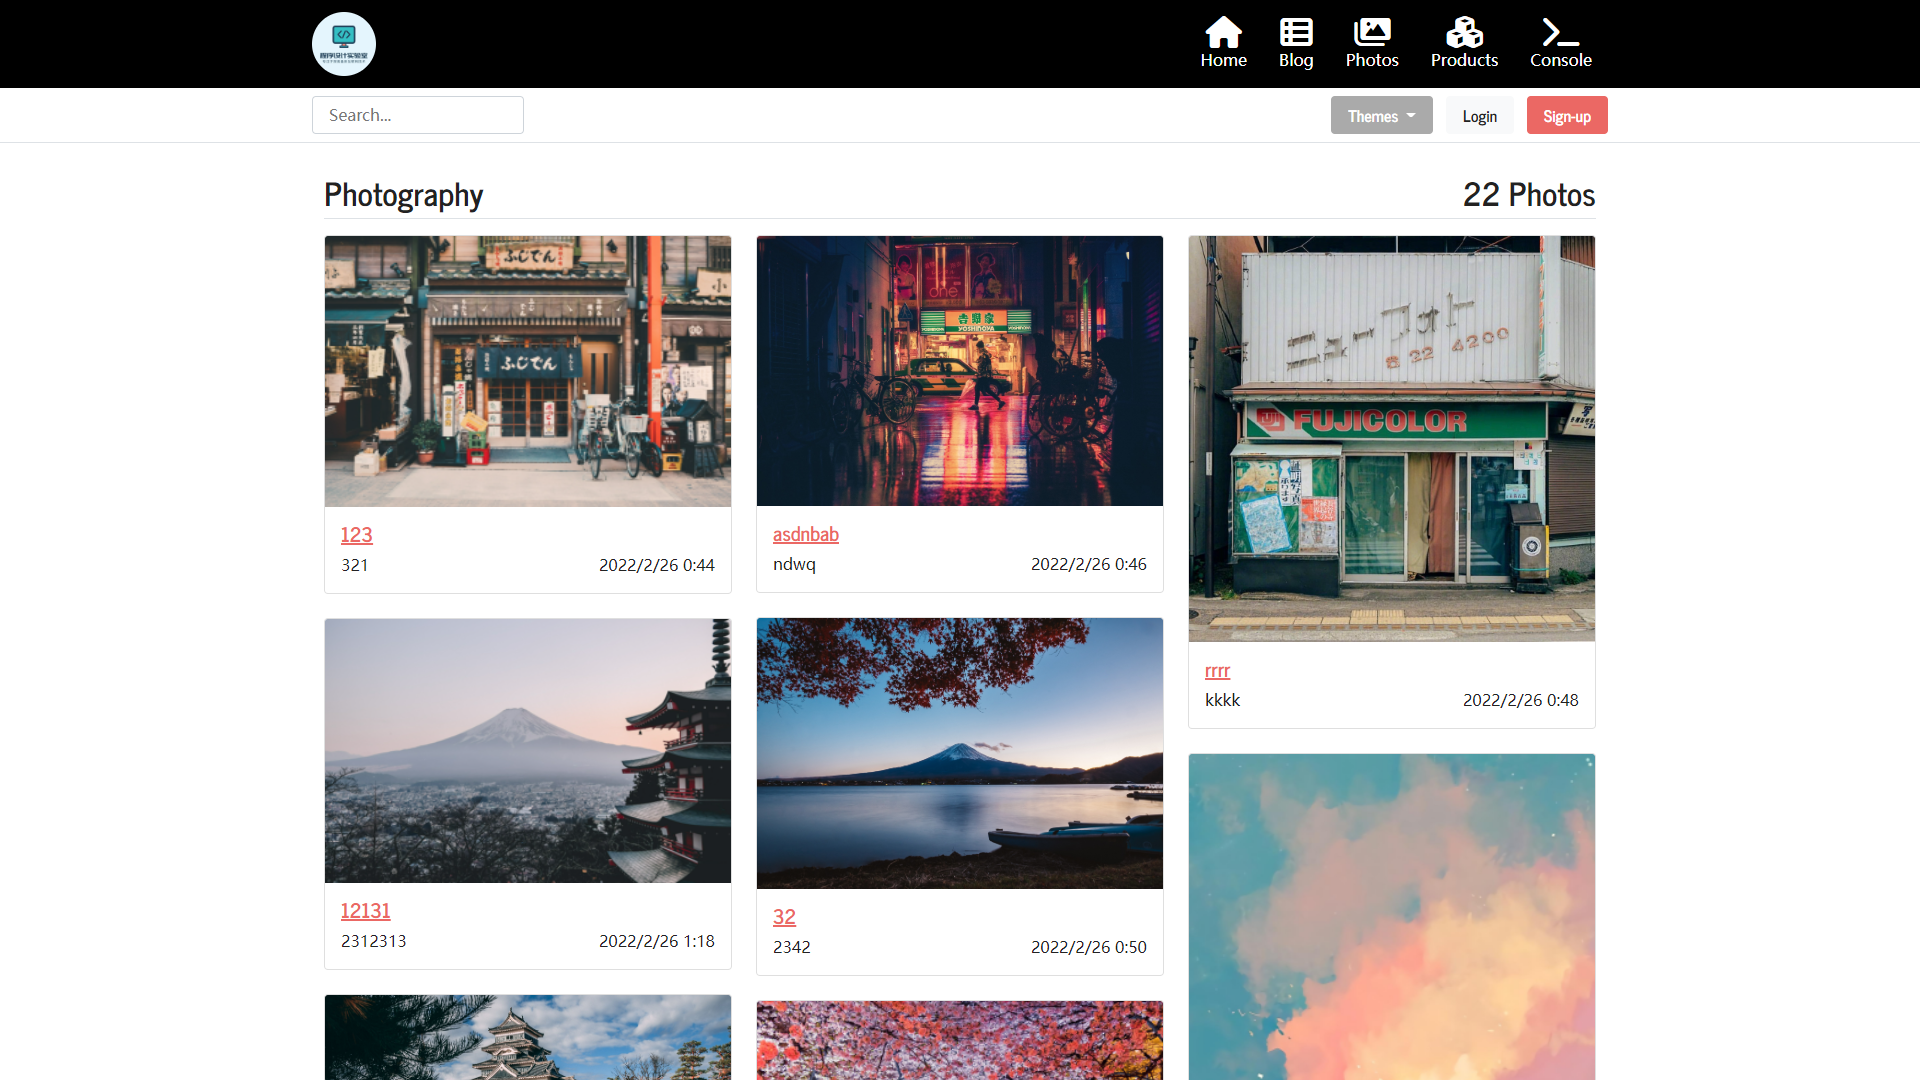Click the red Sign-up button
The width and height of the screenshot is (1920, 1080).
pos(1566,116)
